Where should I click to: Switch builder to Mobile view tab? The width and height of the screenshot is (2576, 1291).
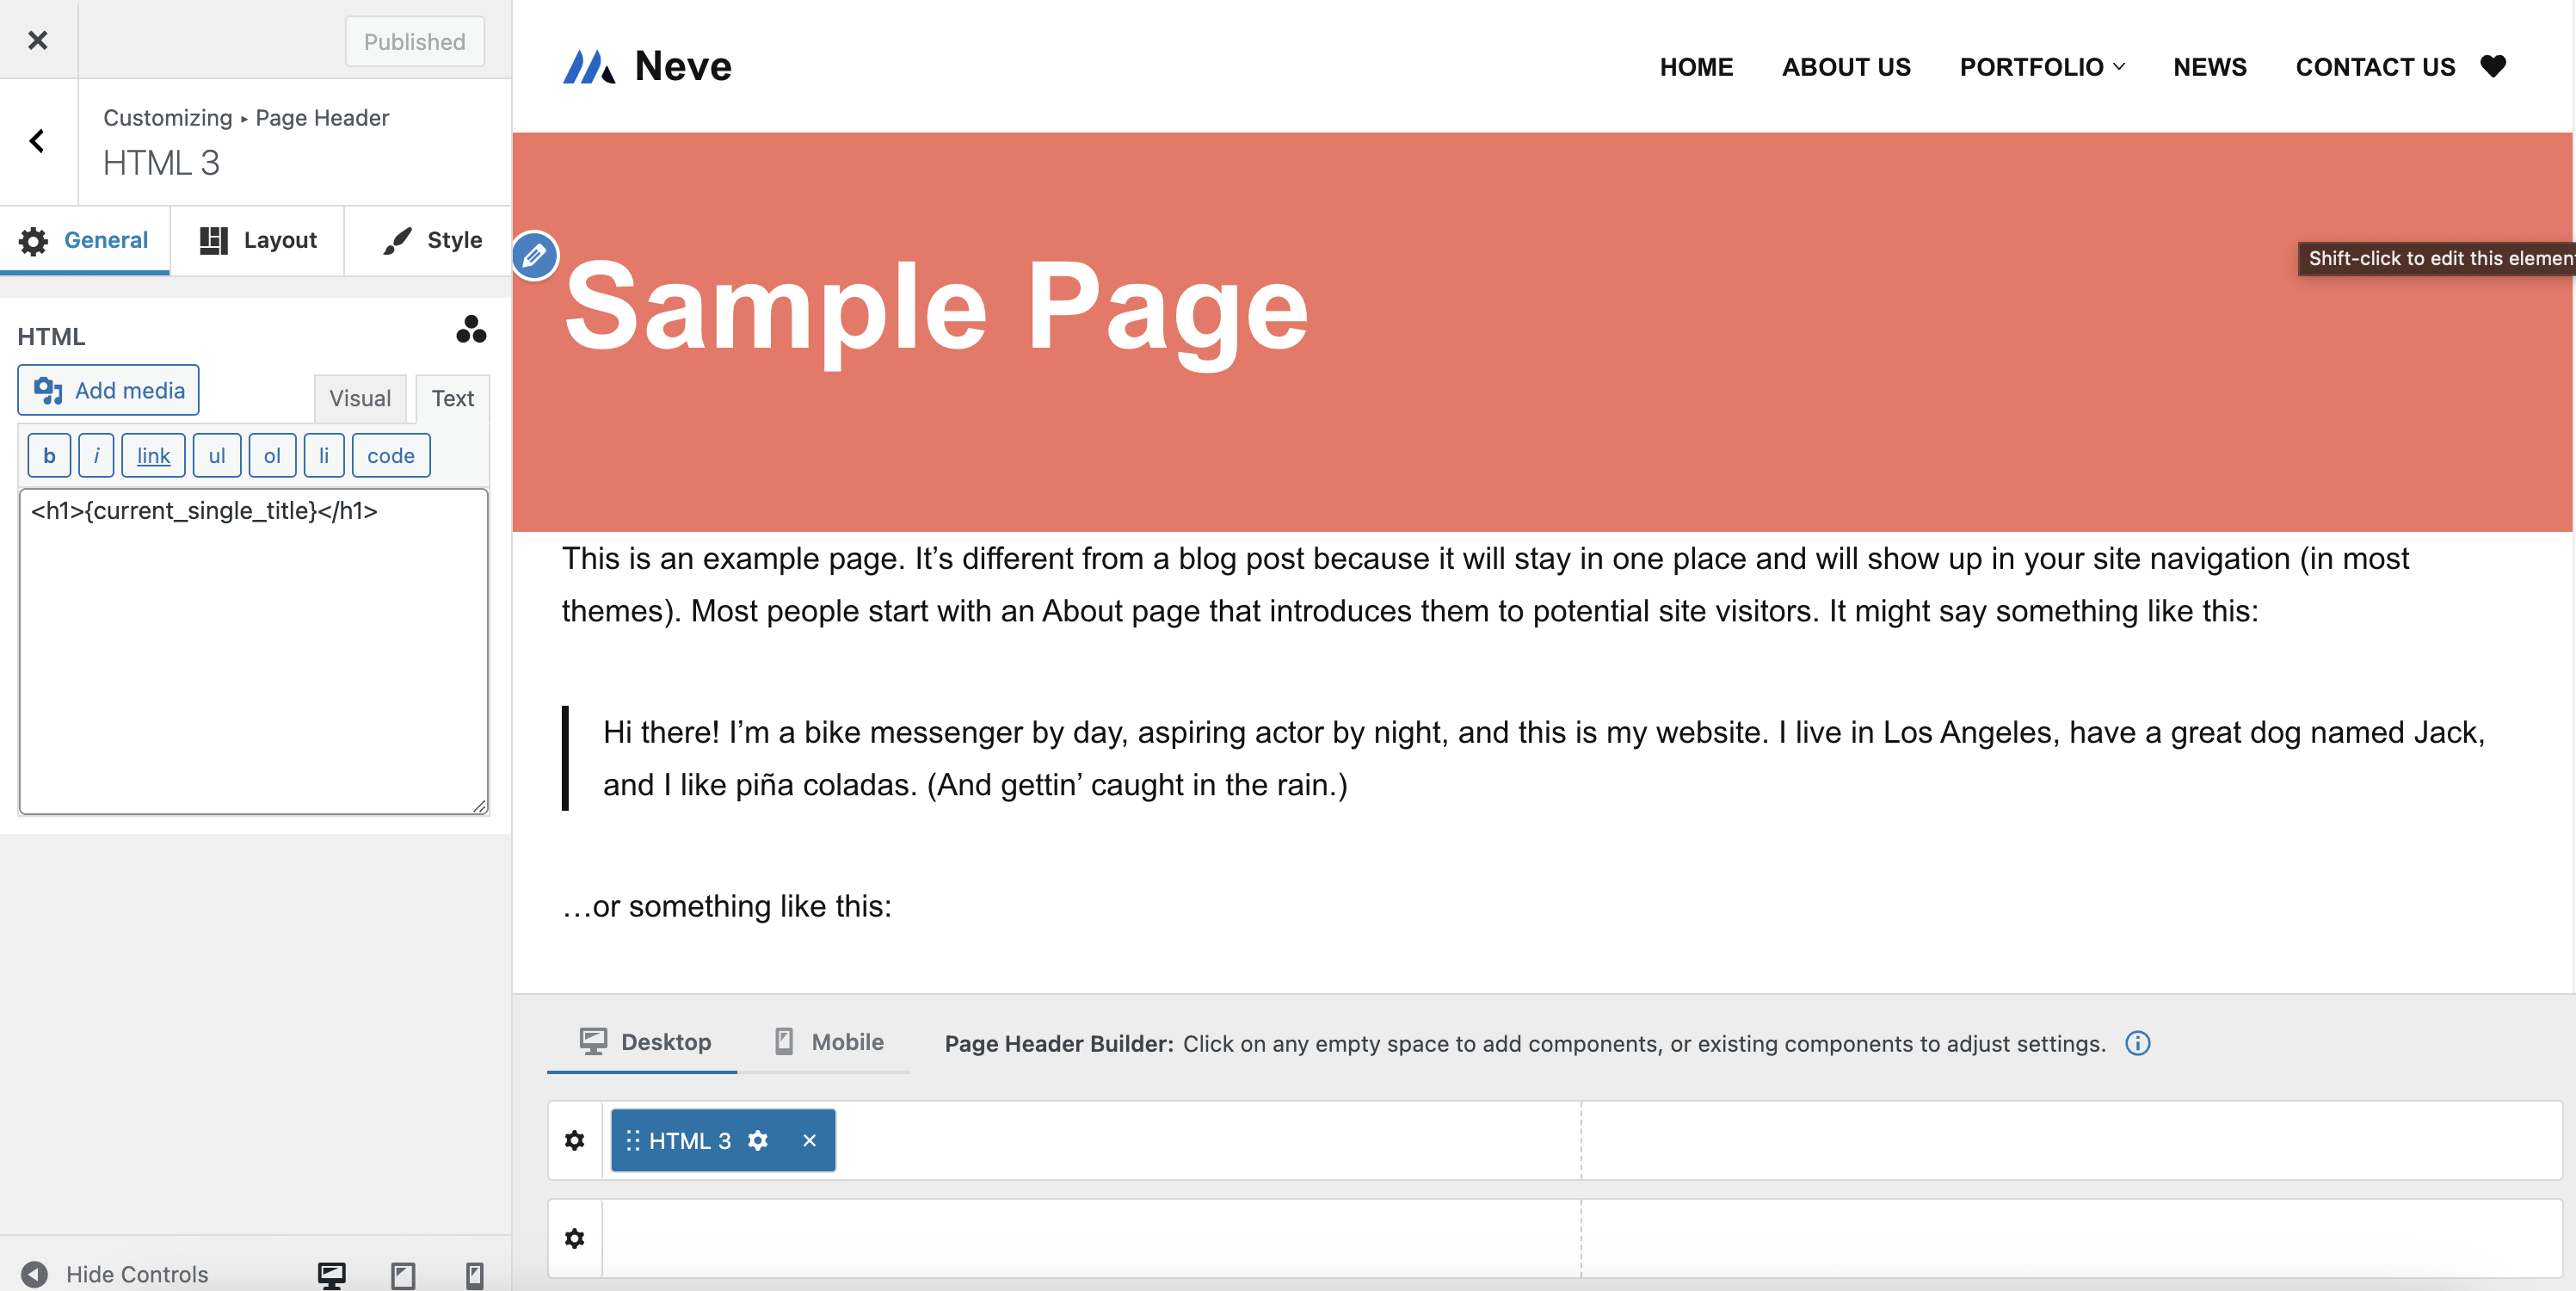click(829, 1042)
